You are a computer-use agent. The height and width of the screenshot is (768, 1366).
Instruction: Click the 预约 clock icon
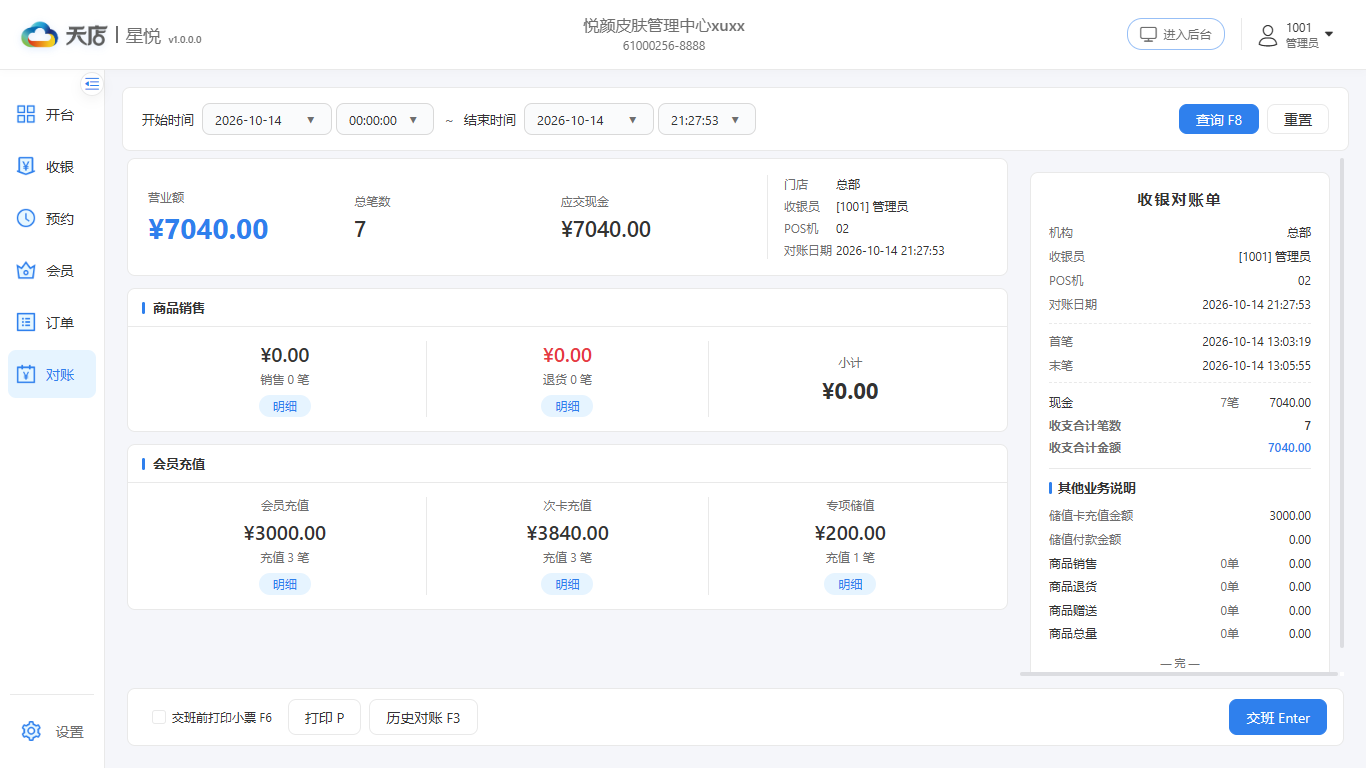27,219
